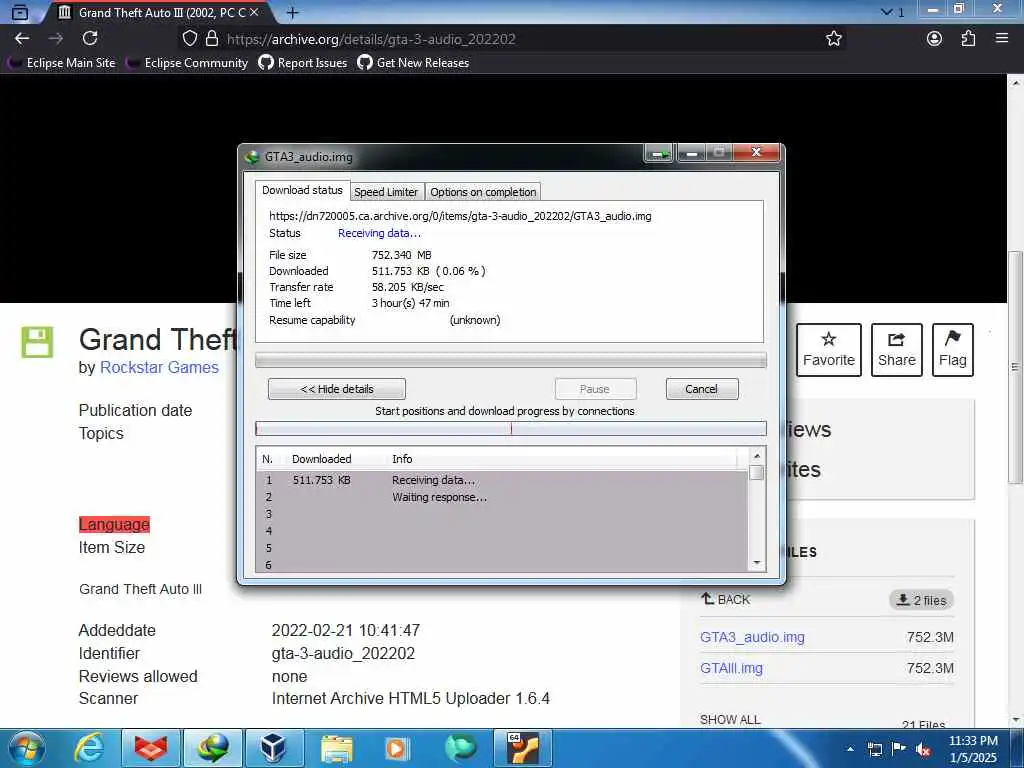Open Internet Download Manager on the taskbar

click(x=213, y=748)
